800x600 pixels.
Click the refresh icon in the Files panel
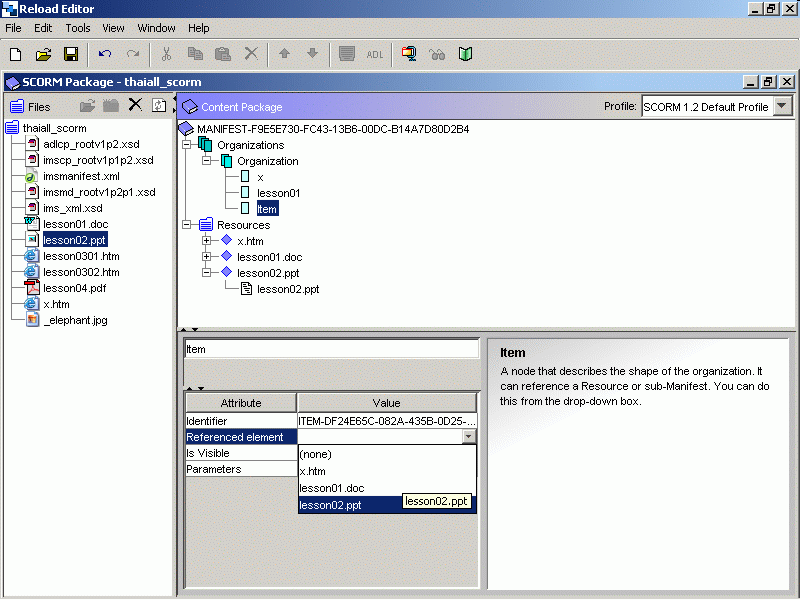pos(159,106)
